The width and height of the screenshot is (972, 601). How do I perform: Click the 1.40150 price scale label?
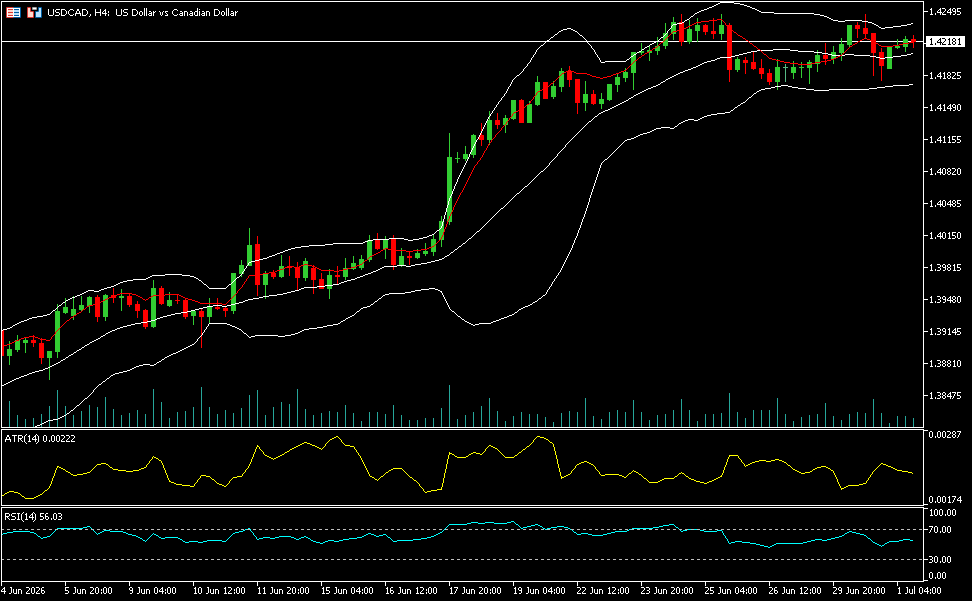coord(945,235)
